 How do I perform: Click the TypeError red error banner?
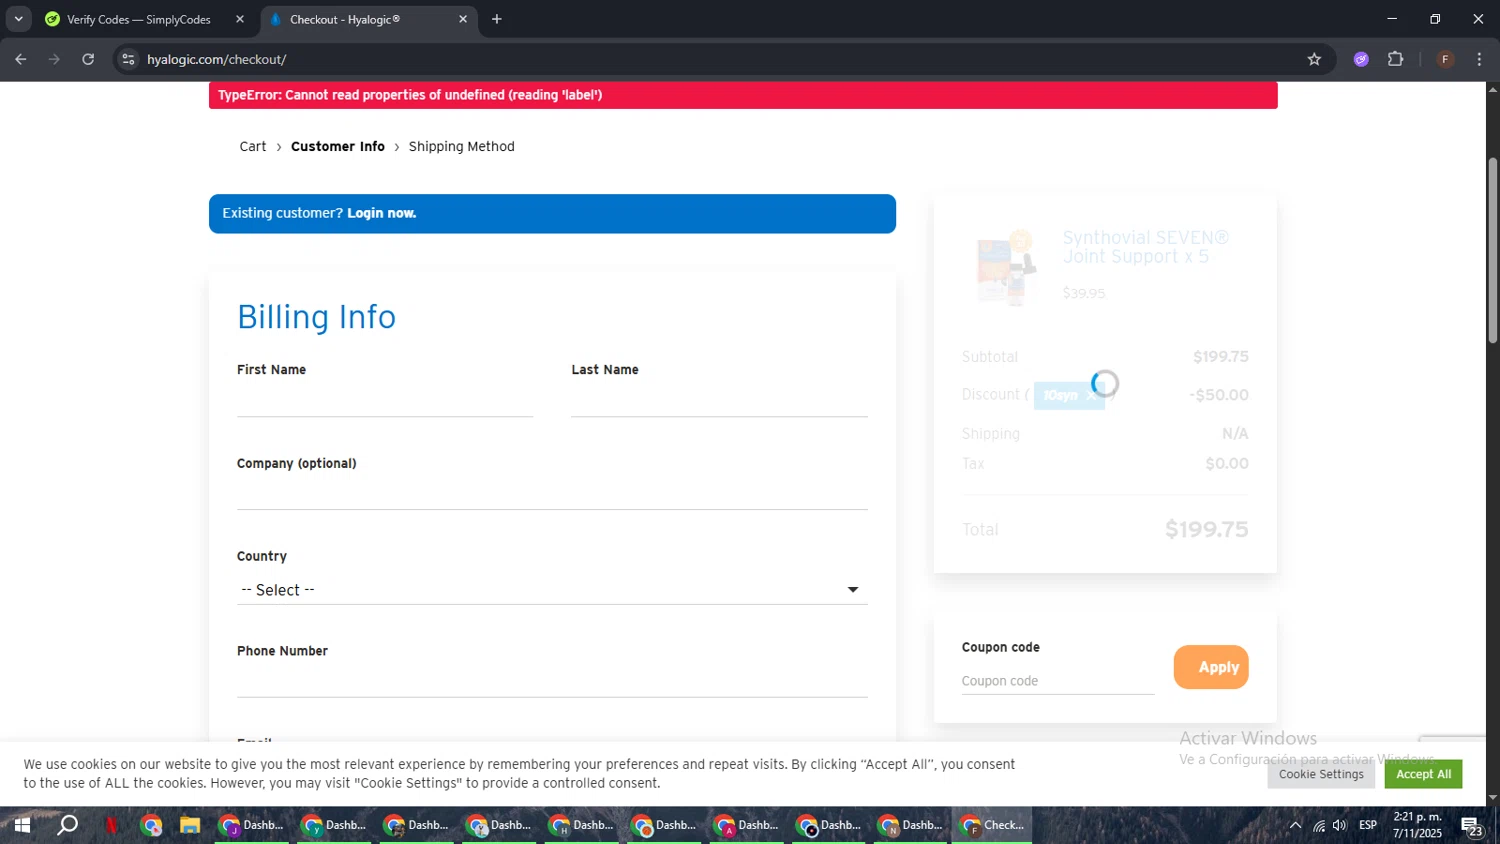point(743,95)
